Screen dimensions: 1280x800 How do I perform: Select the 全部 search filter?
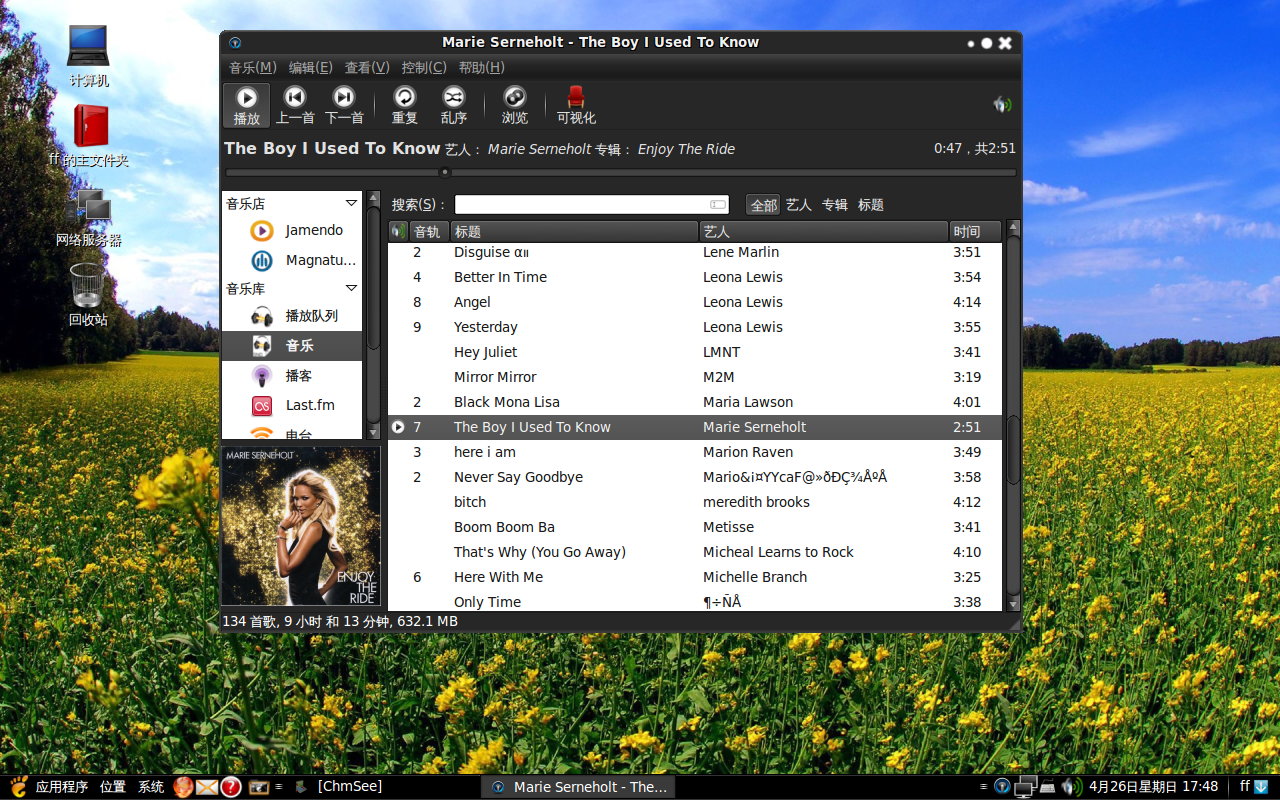point(763,204)
